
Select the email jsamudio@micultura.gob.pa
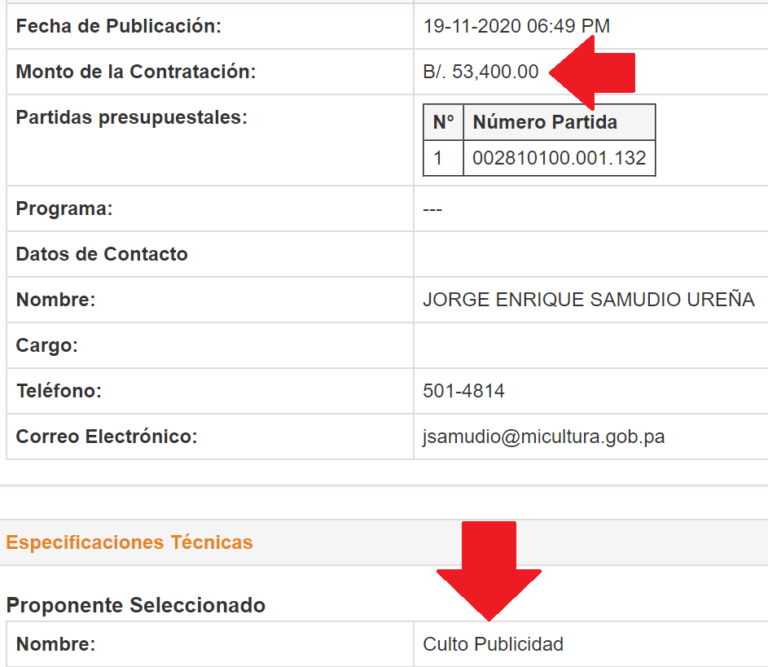point(544,436)
